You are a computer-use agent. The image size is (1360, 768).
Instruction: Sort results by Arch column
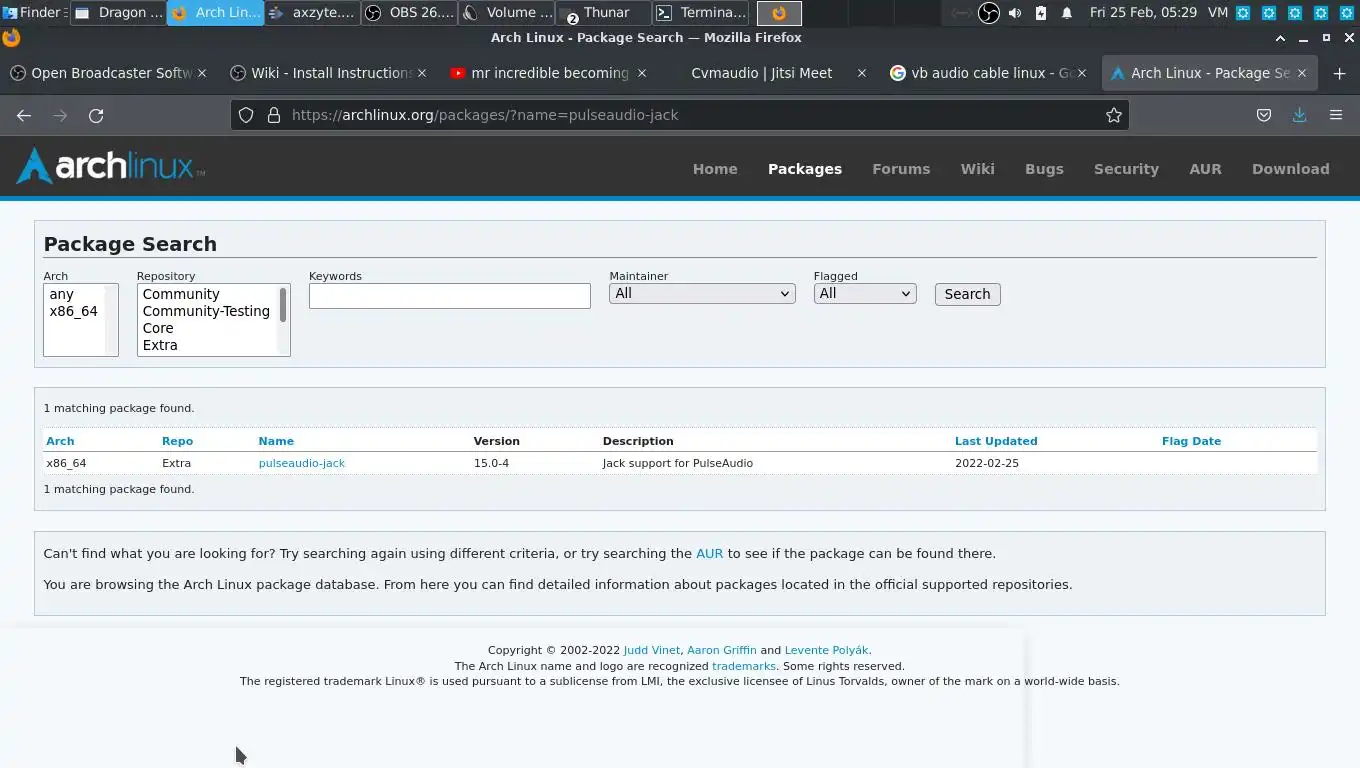tap(60, 441)
